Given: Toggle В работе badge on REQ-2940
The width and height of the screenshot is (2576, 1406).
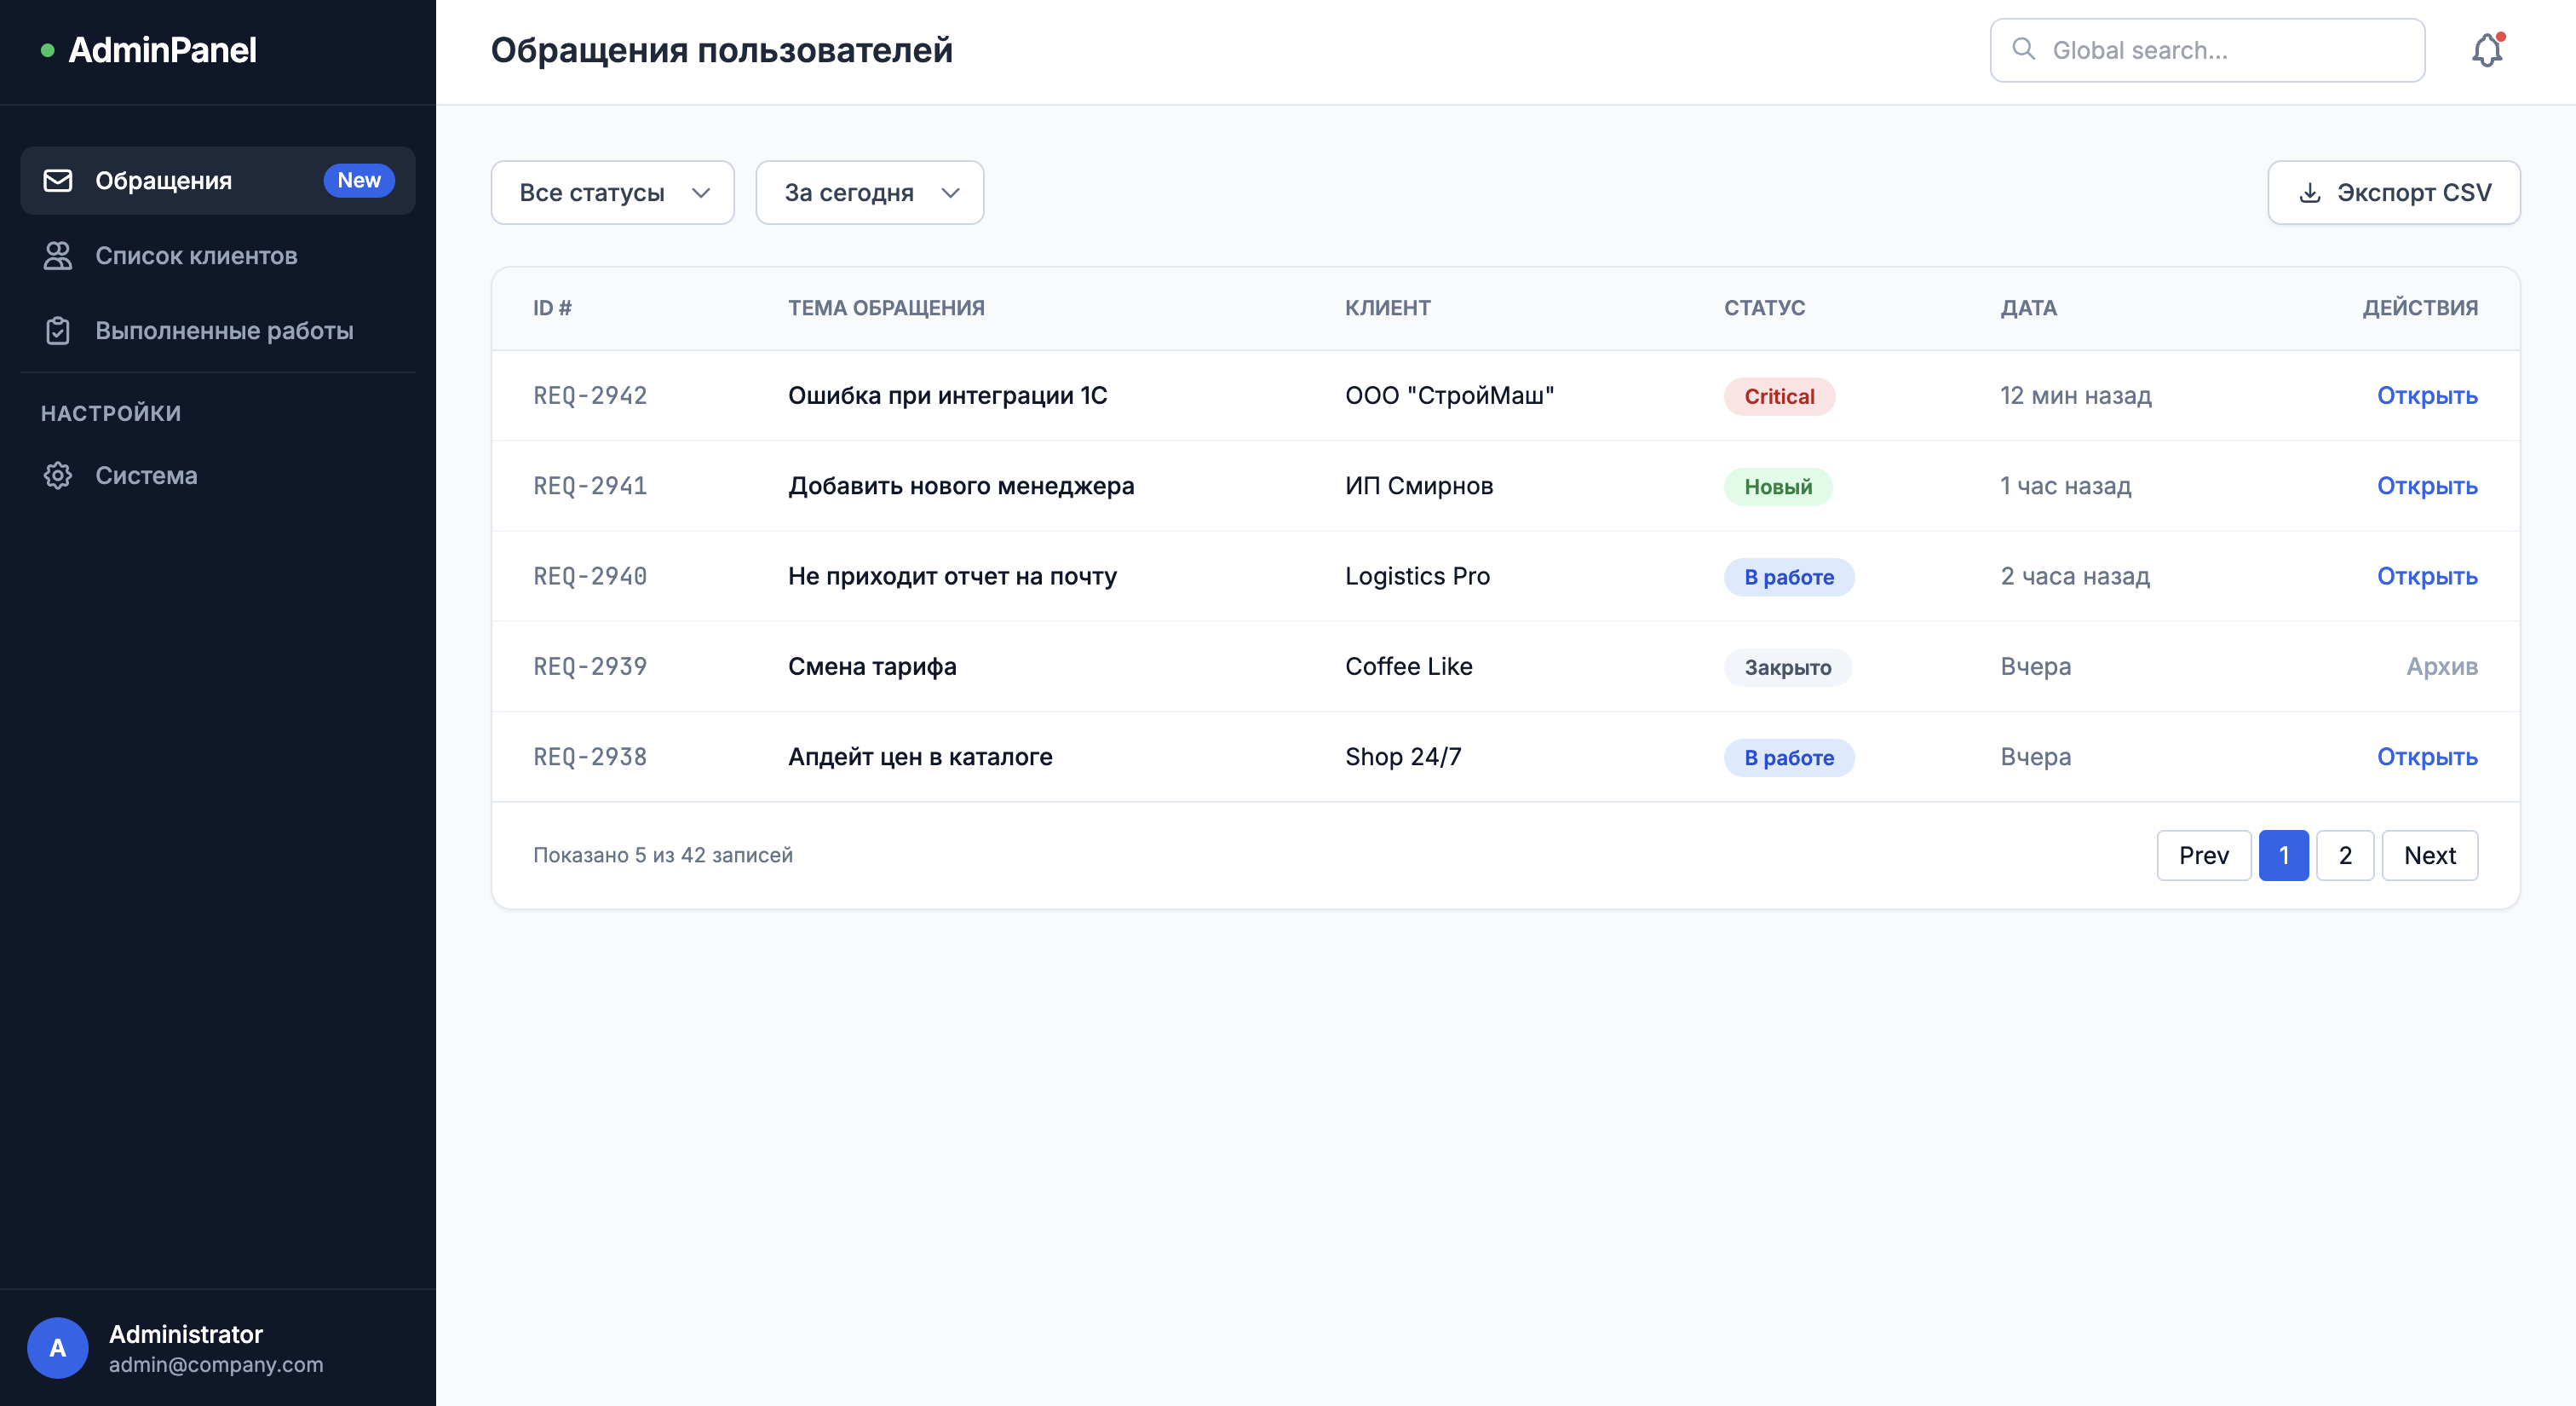Looking at the screenshot, I should 1788,577.
